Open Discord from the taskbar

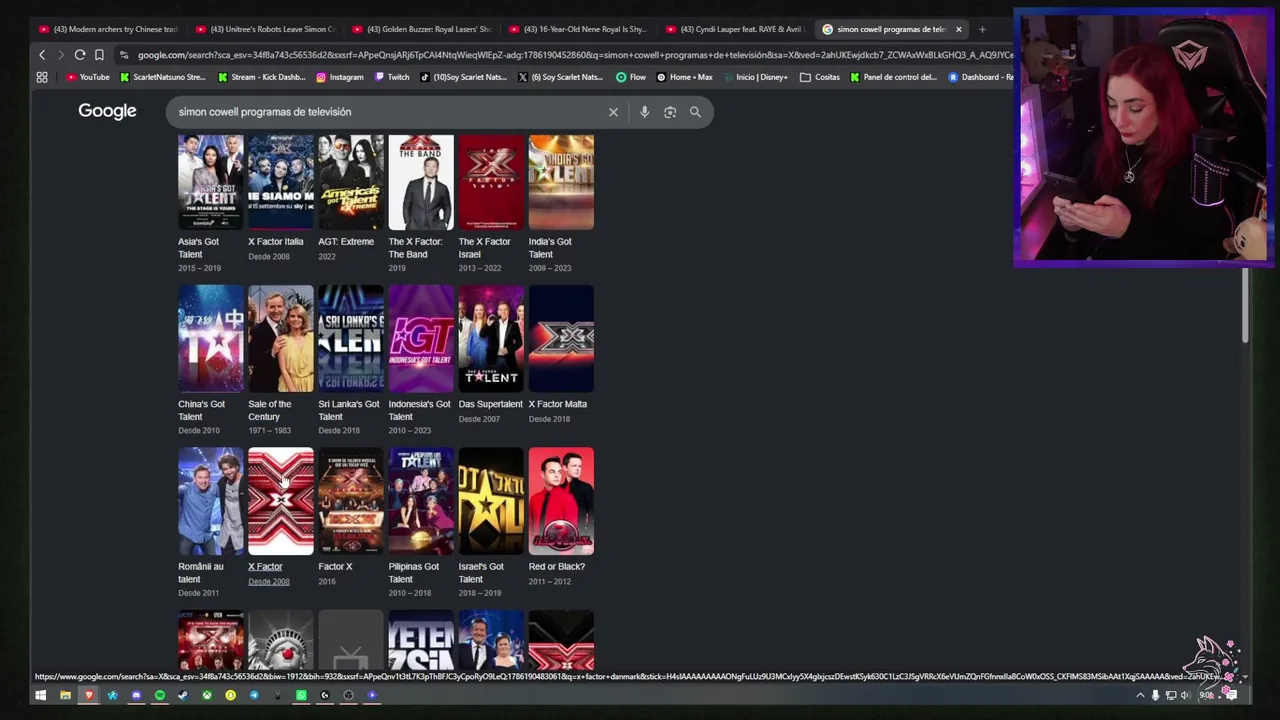click(136, 695)
